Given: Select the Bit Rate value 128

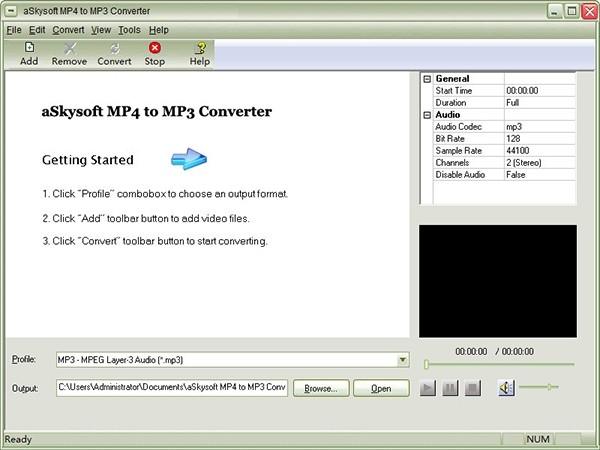Looking at the screenshot, I should (513, 139).
